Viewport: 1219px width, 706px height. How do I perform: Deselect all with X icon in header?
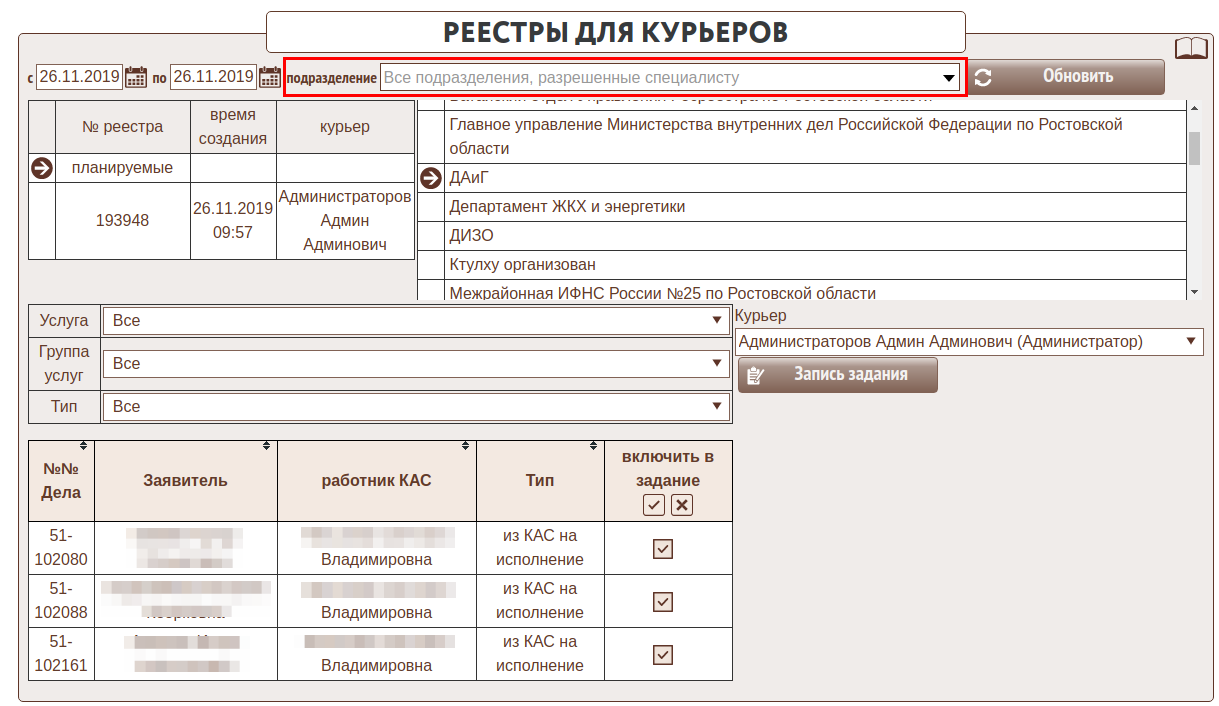[682, 505]
